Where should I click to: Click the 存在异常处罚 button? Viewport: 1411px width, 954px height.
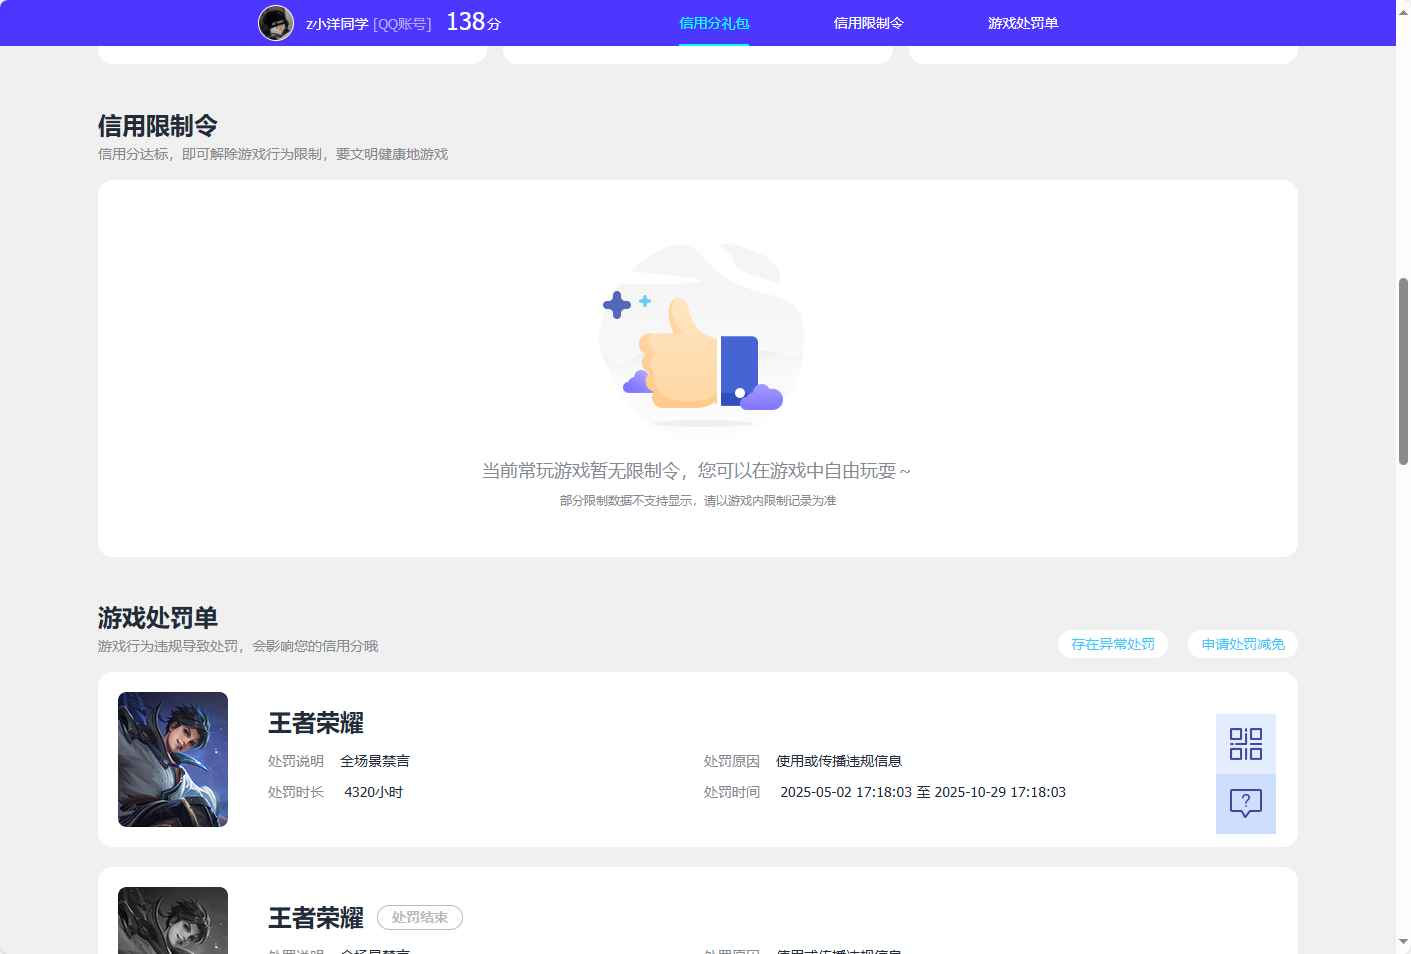point(1112,644)
